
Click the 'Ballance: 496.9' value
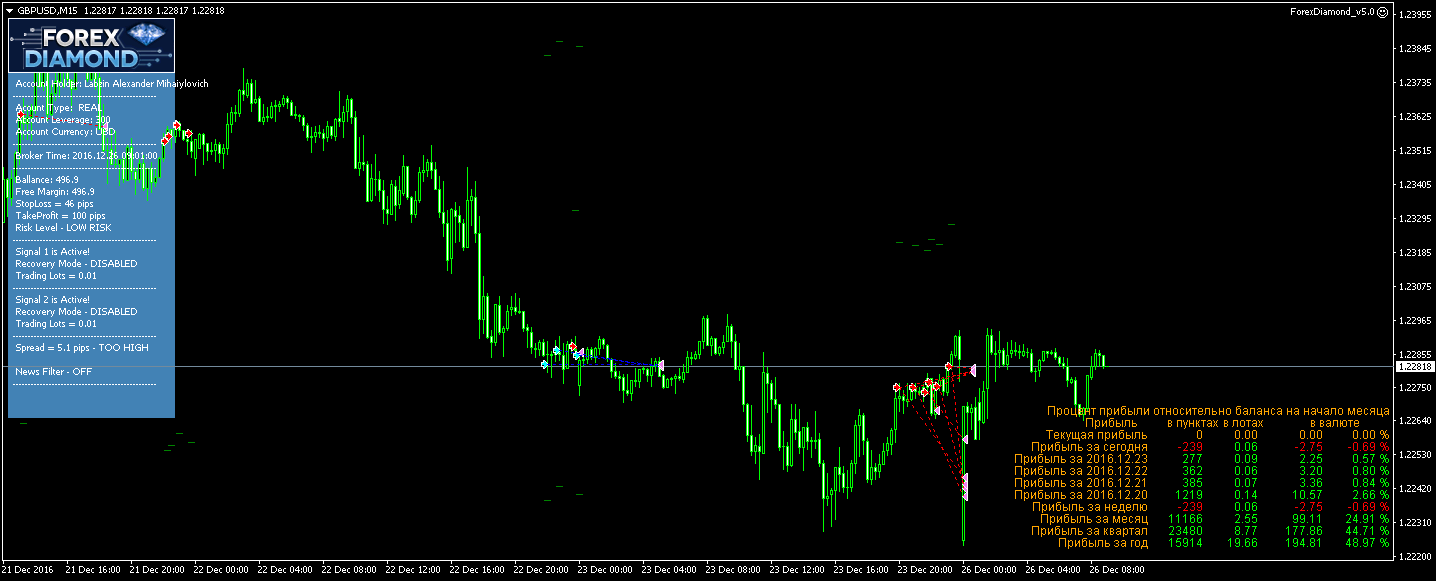point(47,180)
